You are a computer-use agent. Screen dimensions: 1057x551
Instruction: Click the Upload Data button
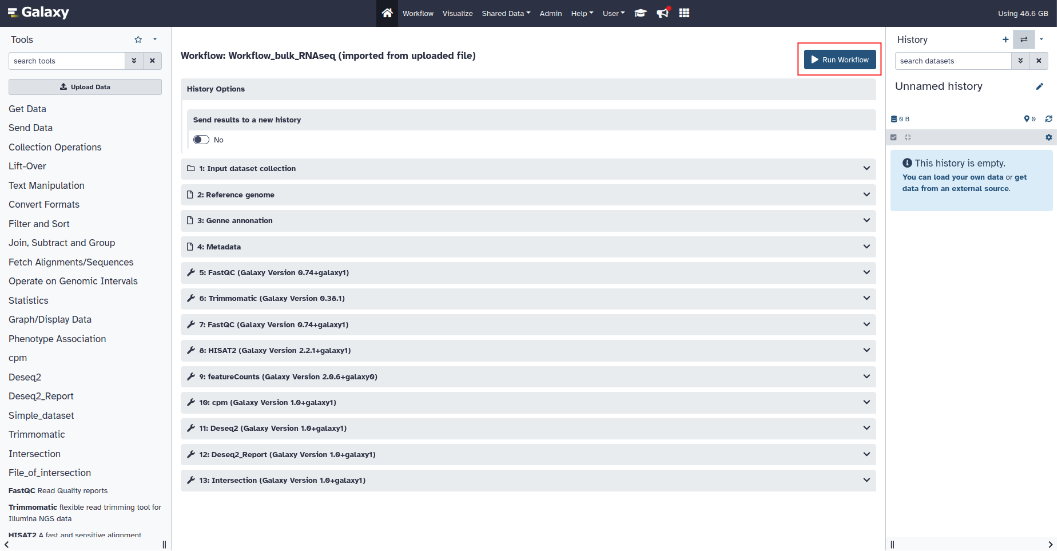click(x=85, y=87)
